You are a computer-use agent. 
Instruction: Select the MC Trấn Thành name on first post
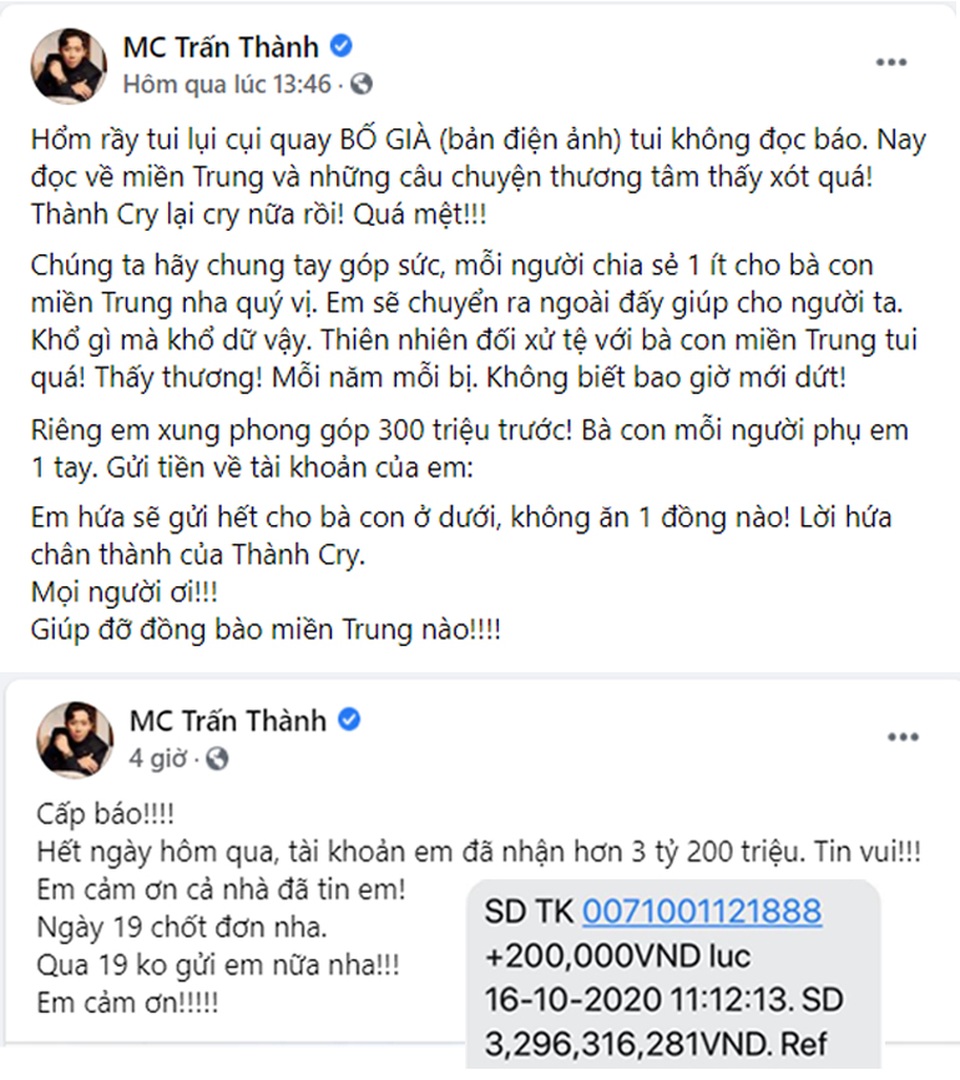(221, 46)
